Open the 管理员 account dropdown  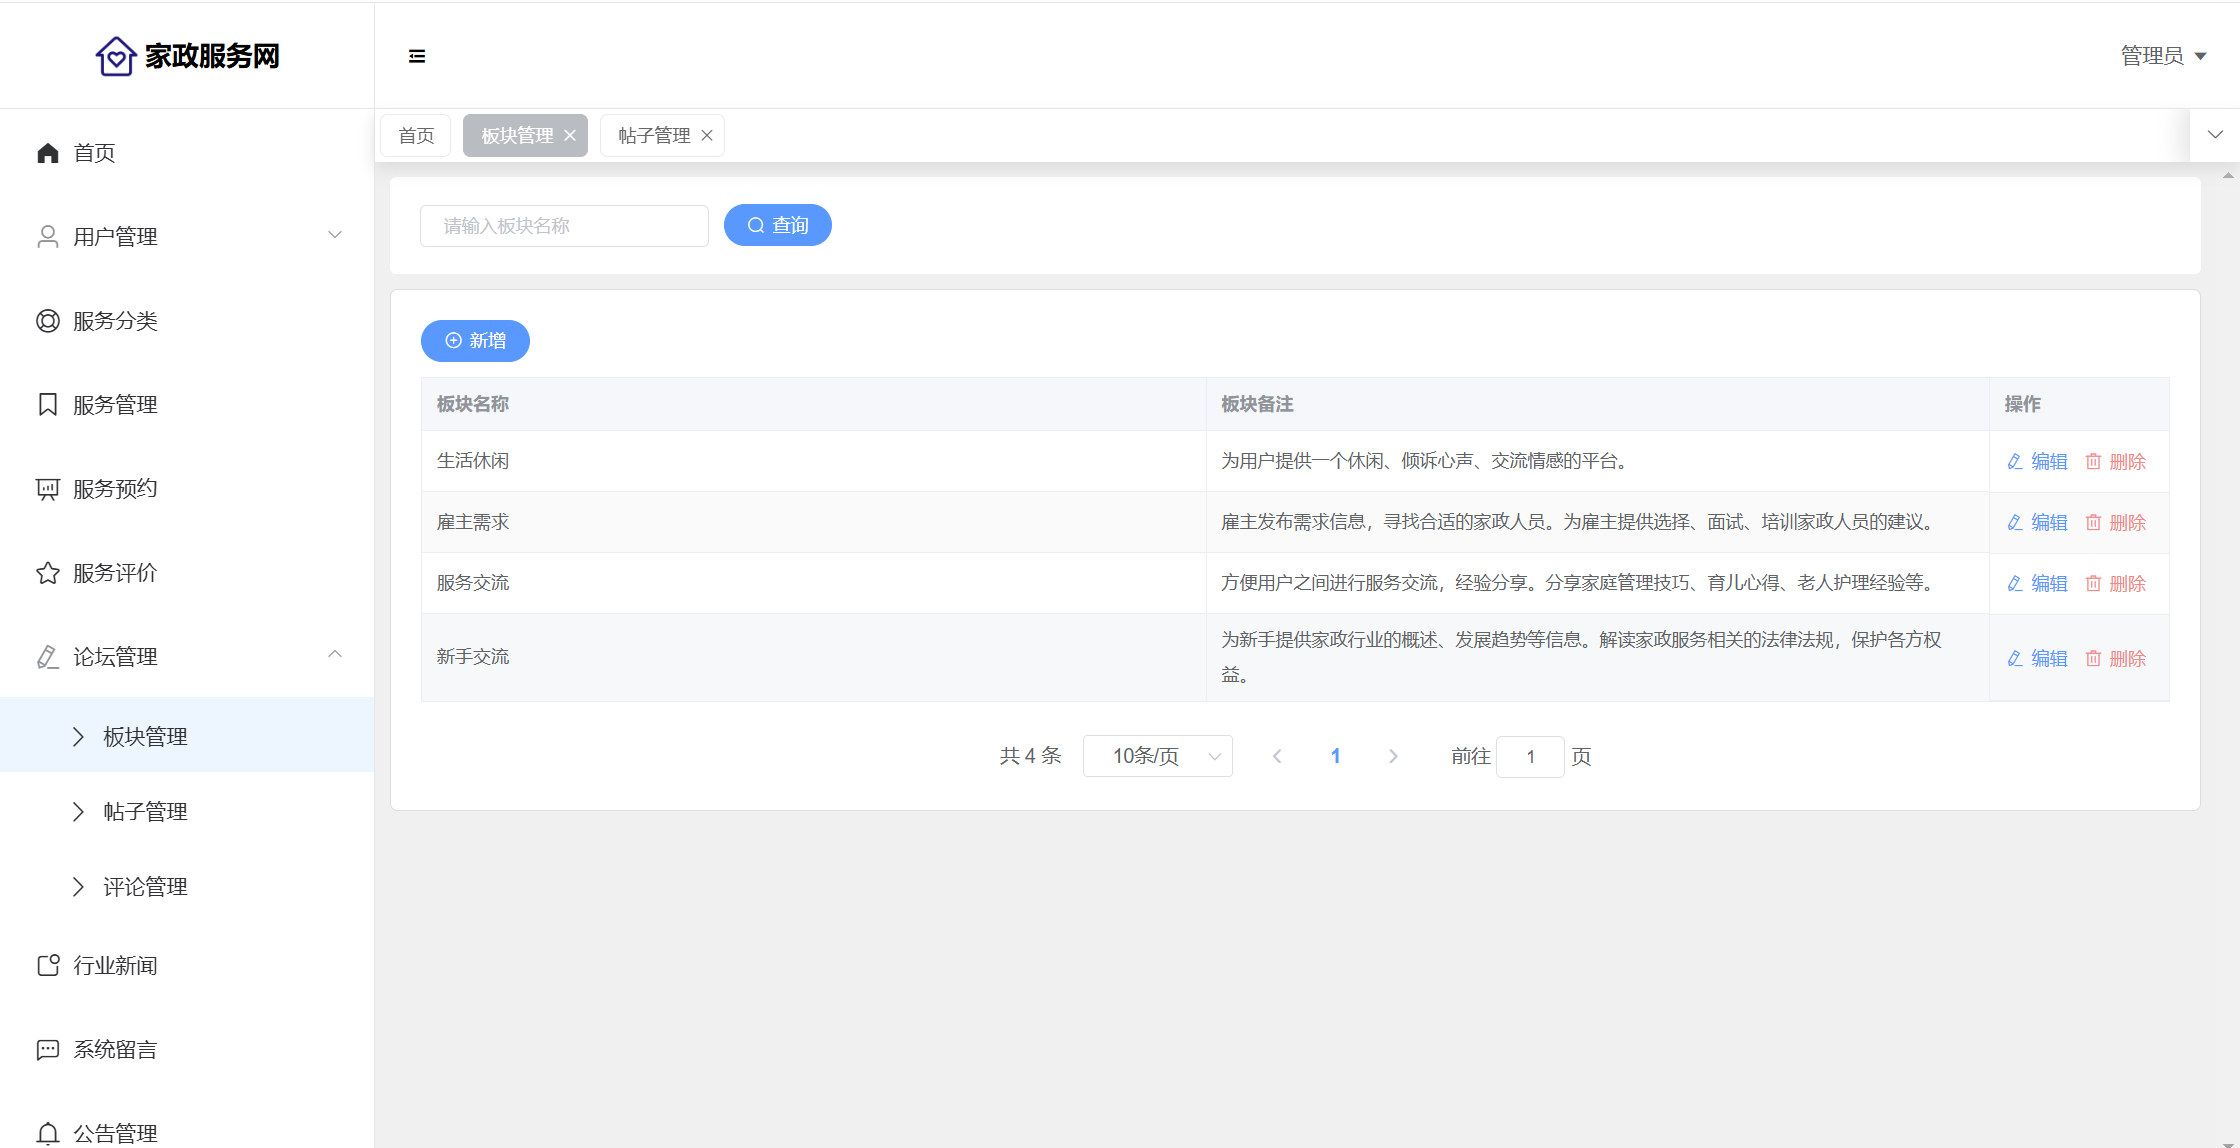click(x=2163, y=56)
